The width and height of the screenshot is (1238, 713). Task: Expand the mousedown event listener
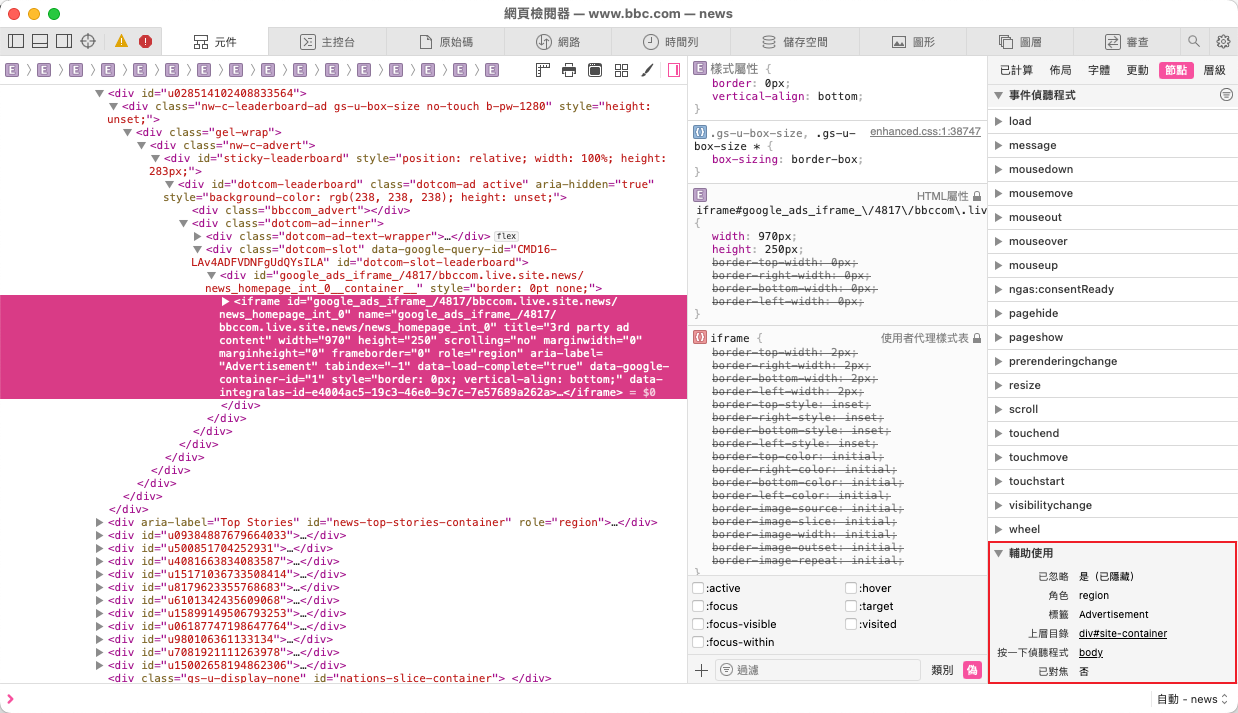[998, 169]
